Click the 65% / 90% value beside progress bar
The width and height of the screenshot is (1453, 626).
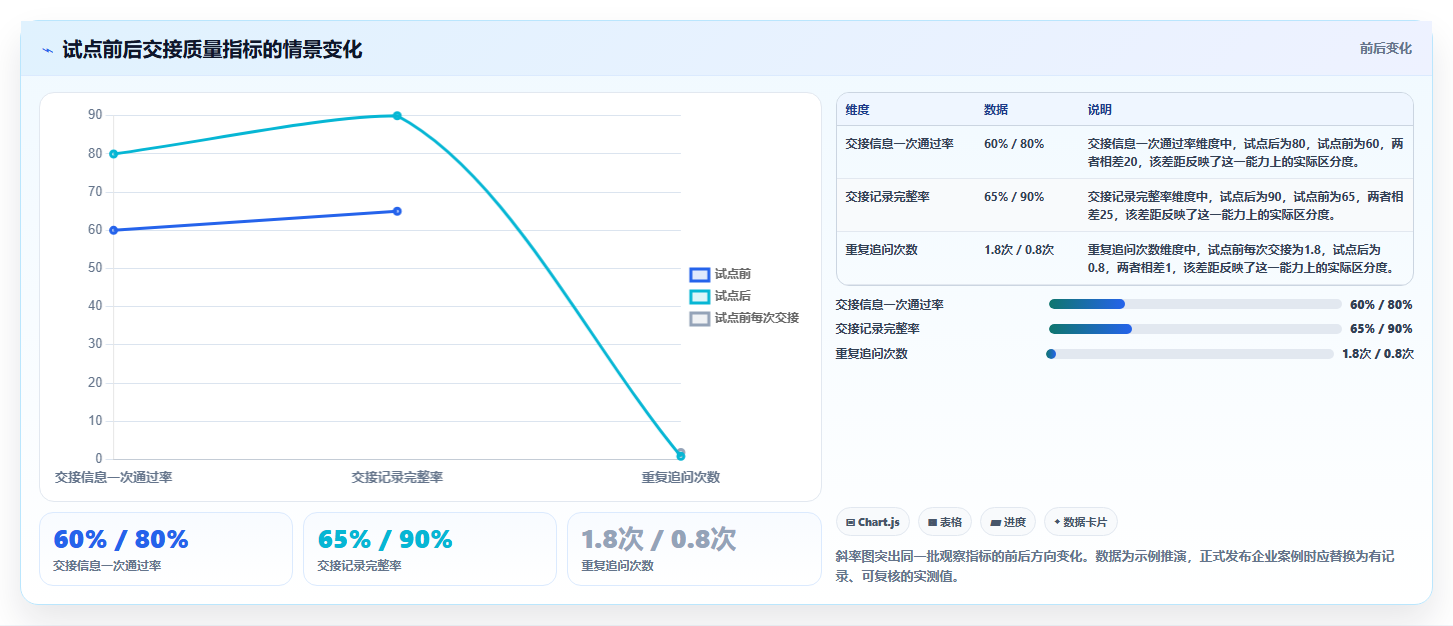pos(1381,329)
